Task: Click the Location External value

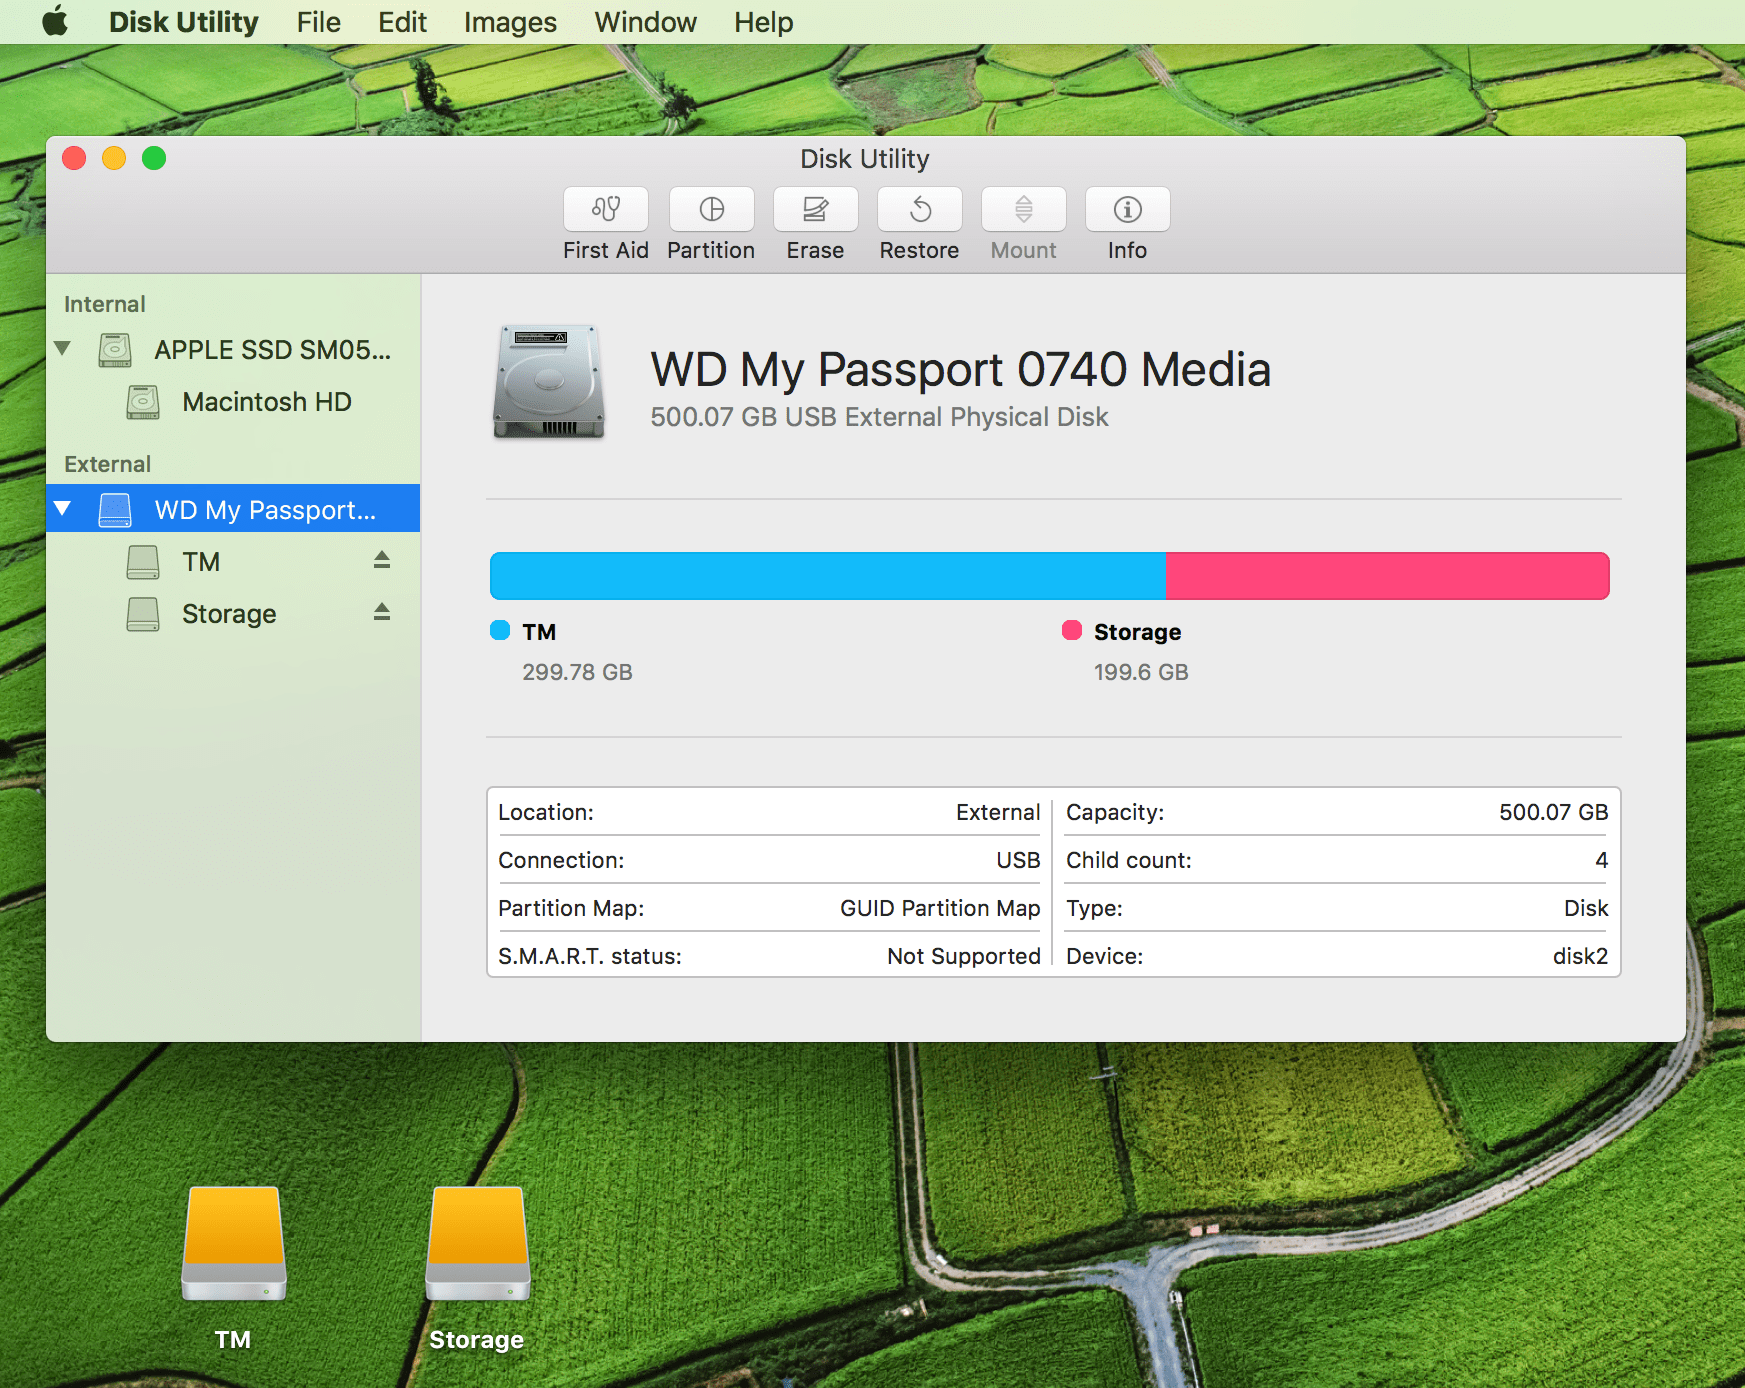Action: click(x=997, y=812)
